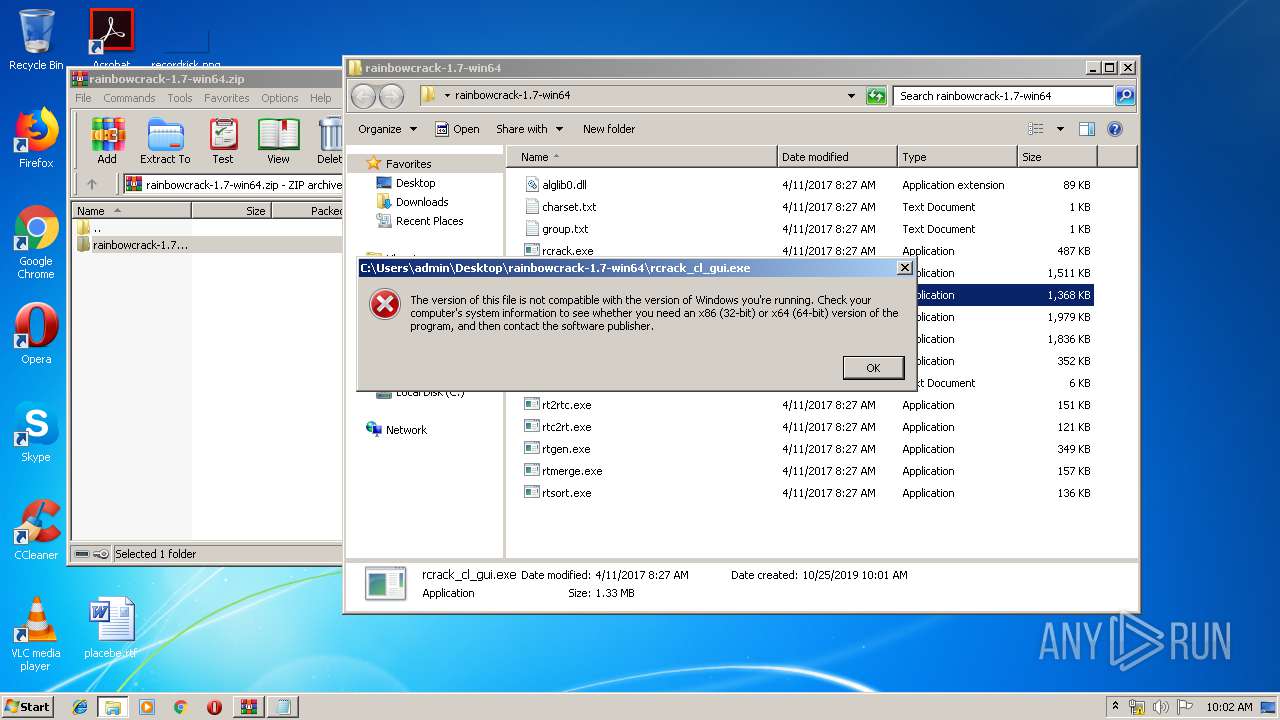Open Skype desktop shortcut
Screen dimensions: 1280x720
[x=36, y=433]
